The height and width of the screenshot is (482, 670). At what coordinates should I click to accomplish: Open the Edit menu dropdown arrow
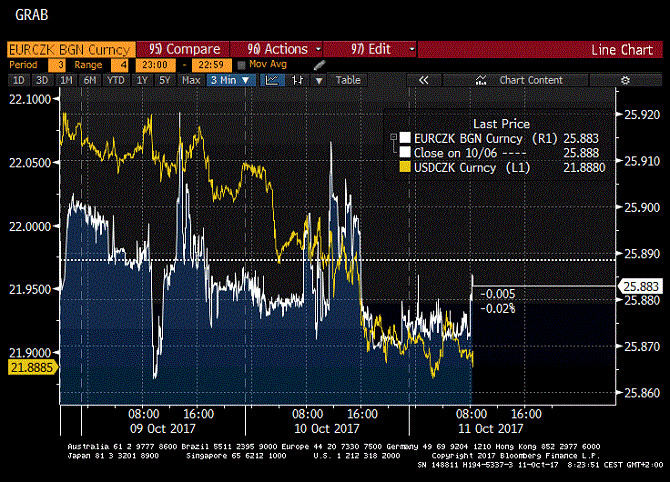[412, 50]
